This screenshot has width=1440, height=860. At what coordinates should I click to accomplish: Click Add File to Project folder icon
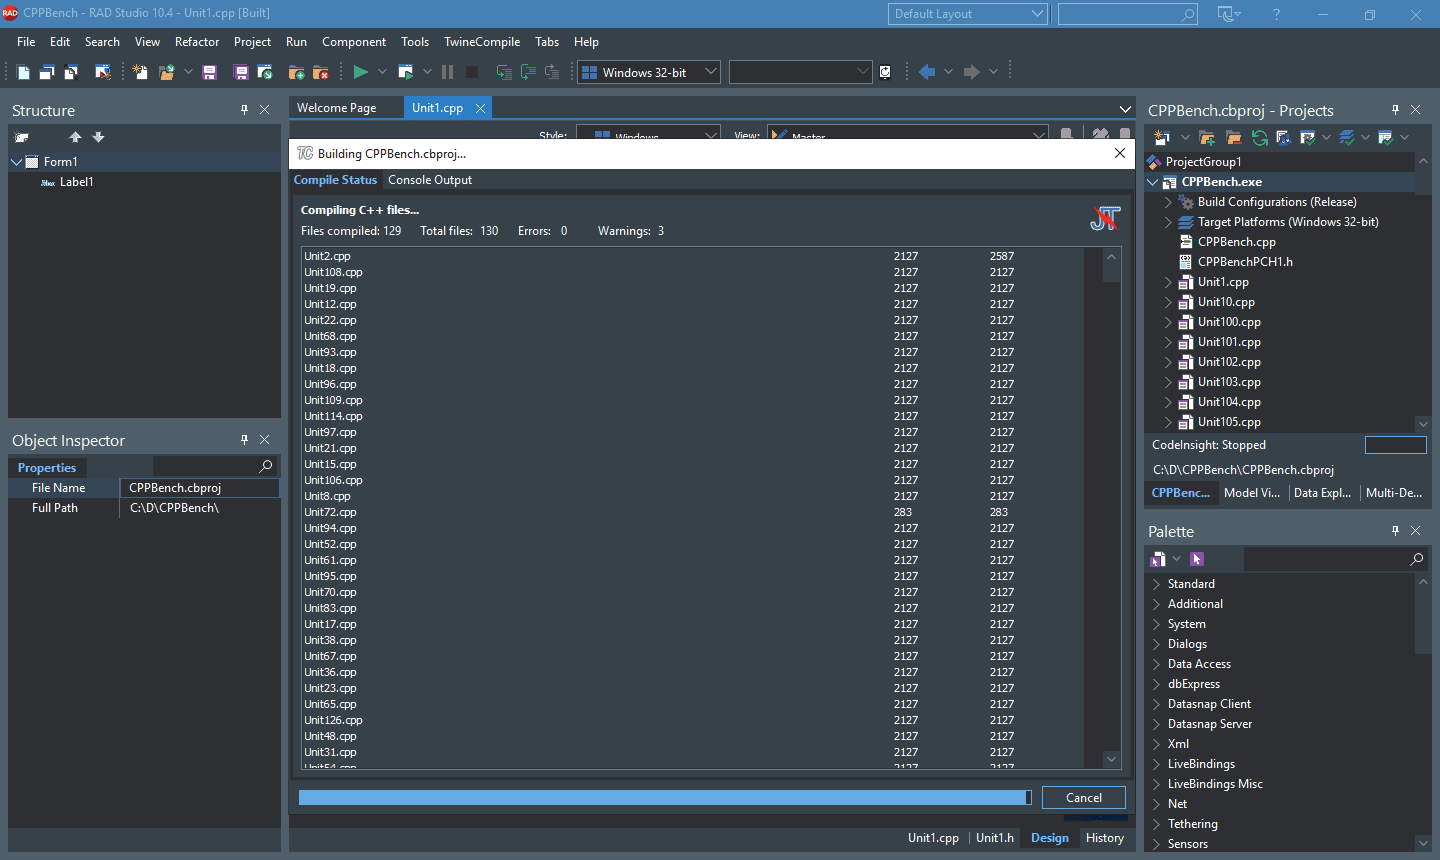[296, 72]
